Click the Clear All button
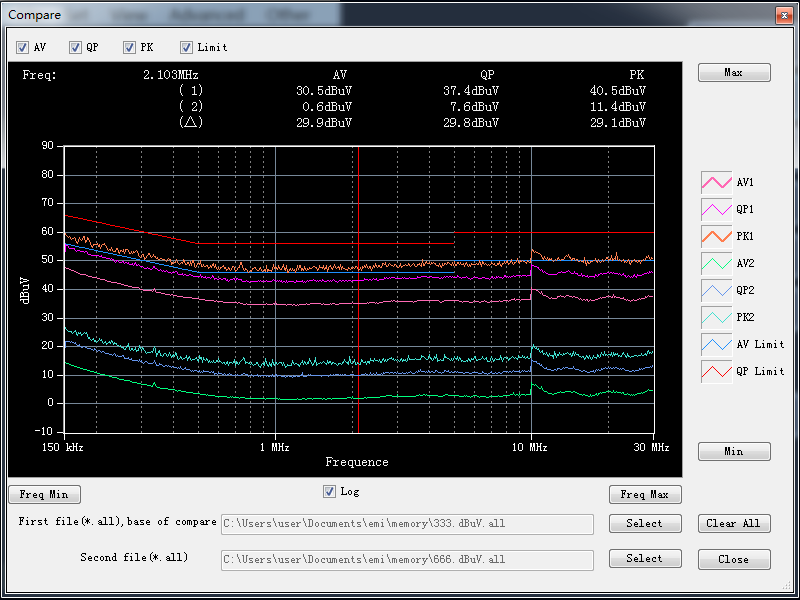The image size is (800, 600). (x=734, y=523)
